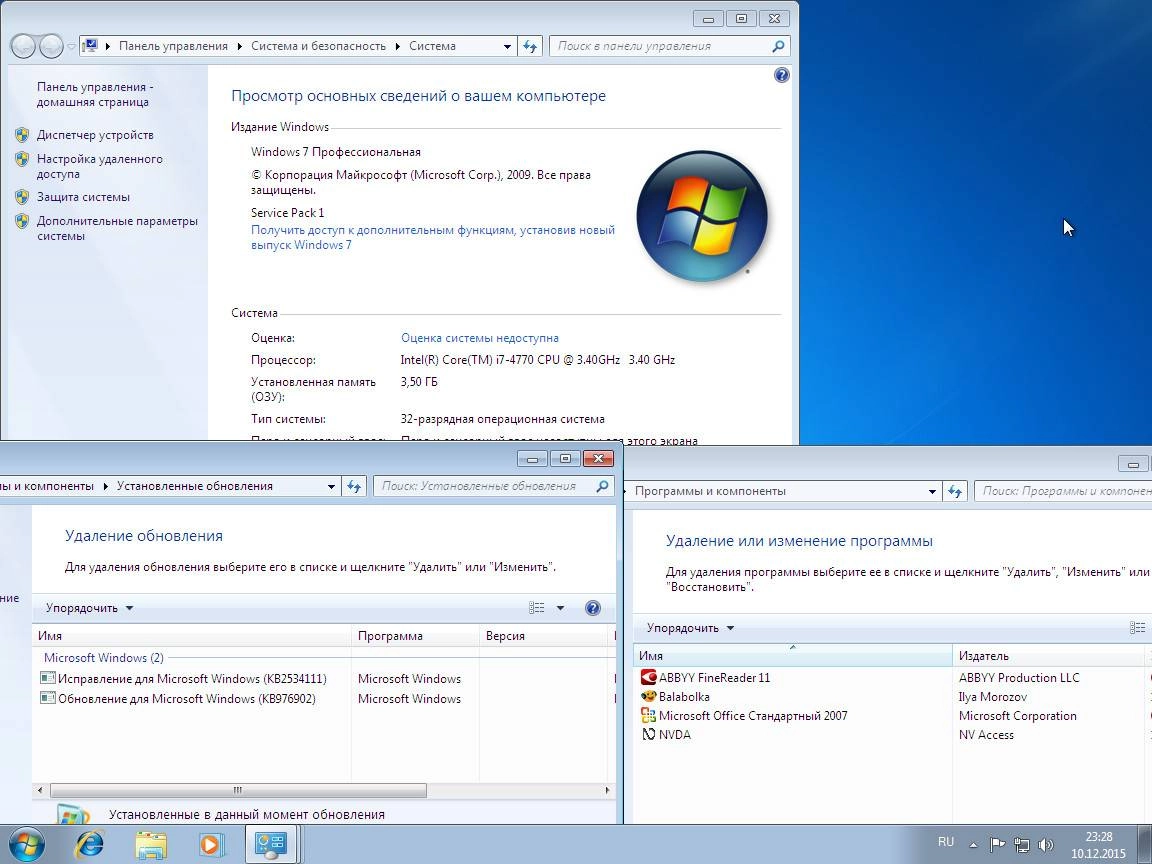Image resolution: width=1152 pixels, height=864 pixels.
Task: Open help icon in System window
Action: (782, 75)
